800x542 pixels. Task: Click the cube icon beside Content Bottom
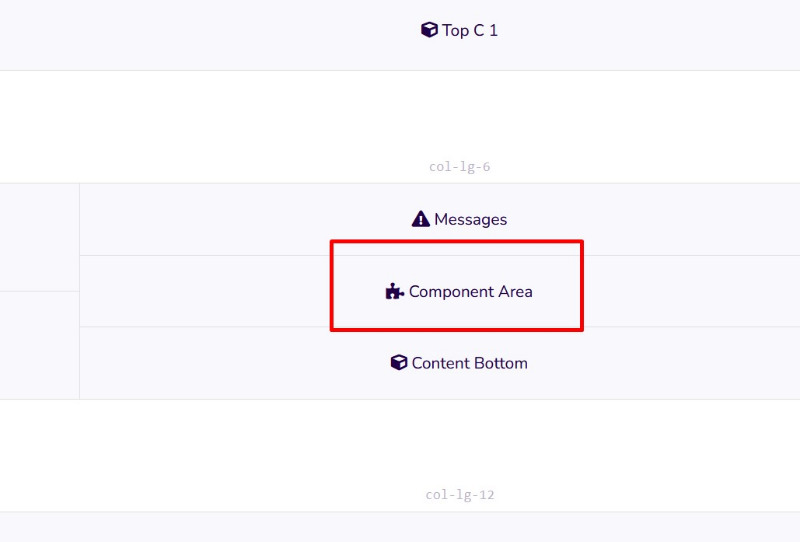(399, 363)
